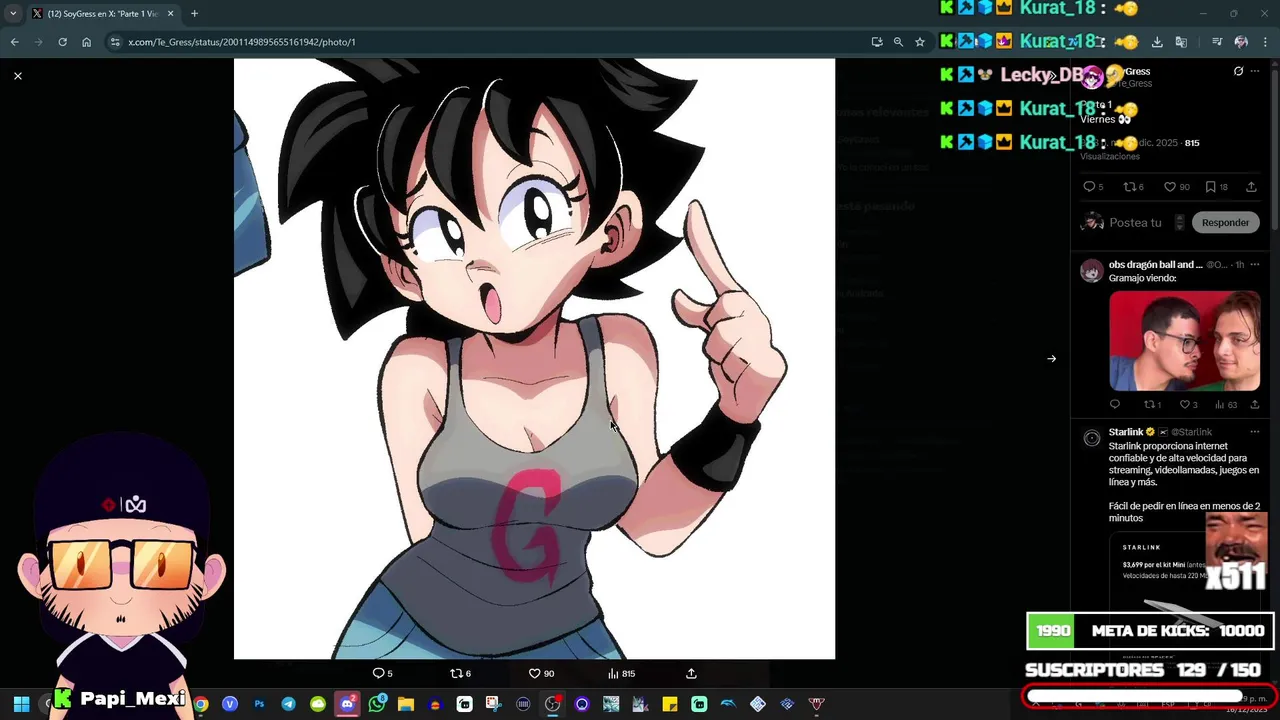This screenshot has height=720, width=1280.
Task: Open Telegram from the taskbar
Action: click(288, 704)
